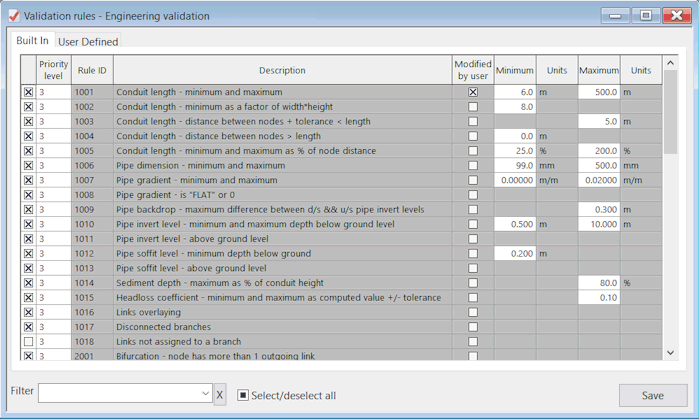Edit maximum value 5.0 for rule 1003
699x419 pixels.
click(599, 122)
